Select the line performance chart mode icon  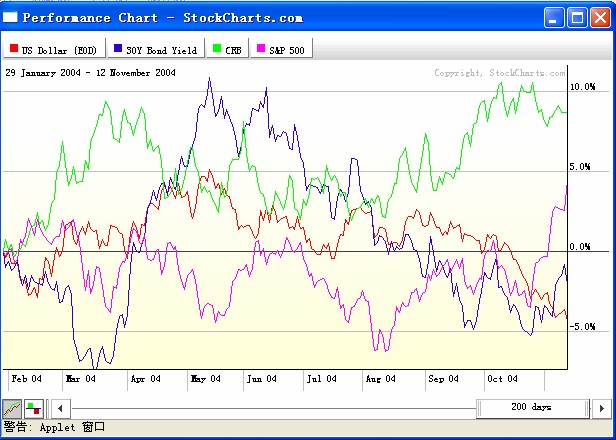[x=12, y=409]
